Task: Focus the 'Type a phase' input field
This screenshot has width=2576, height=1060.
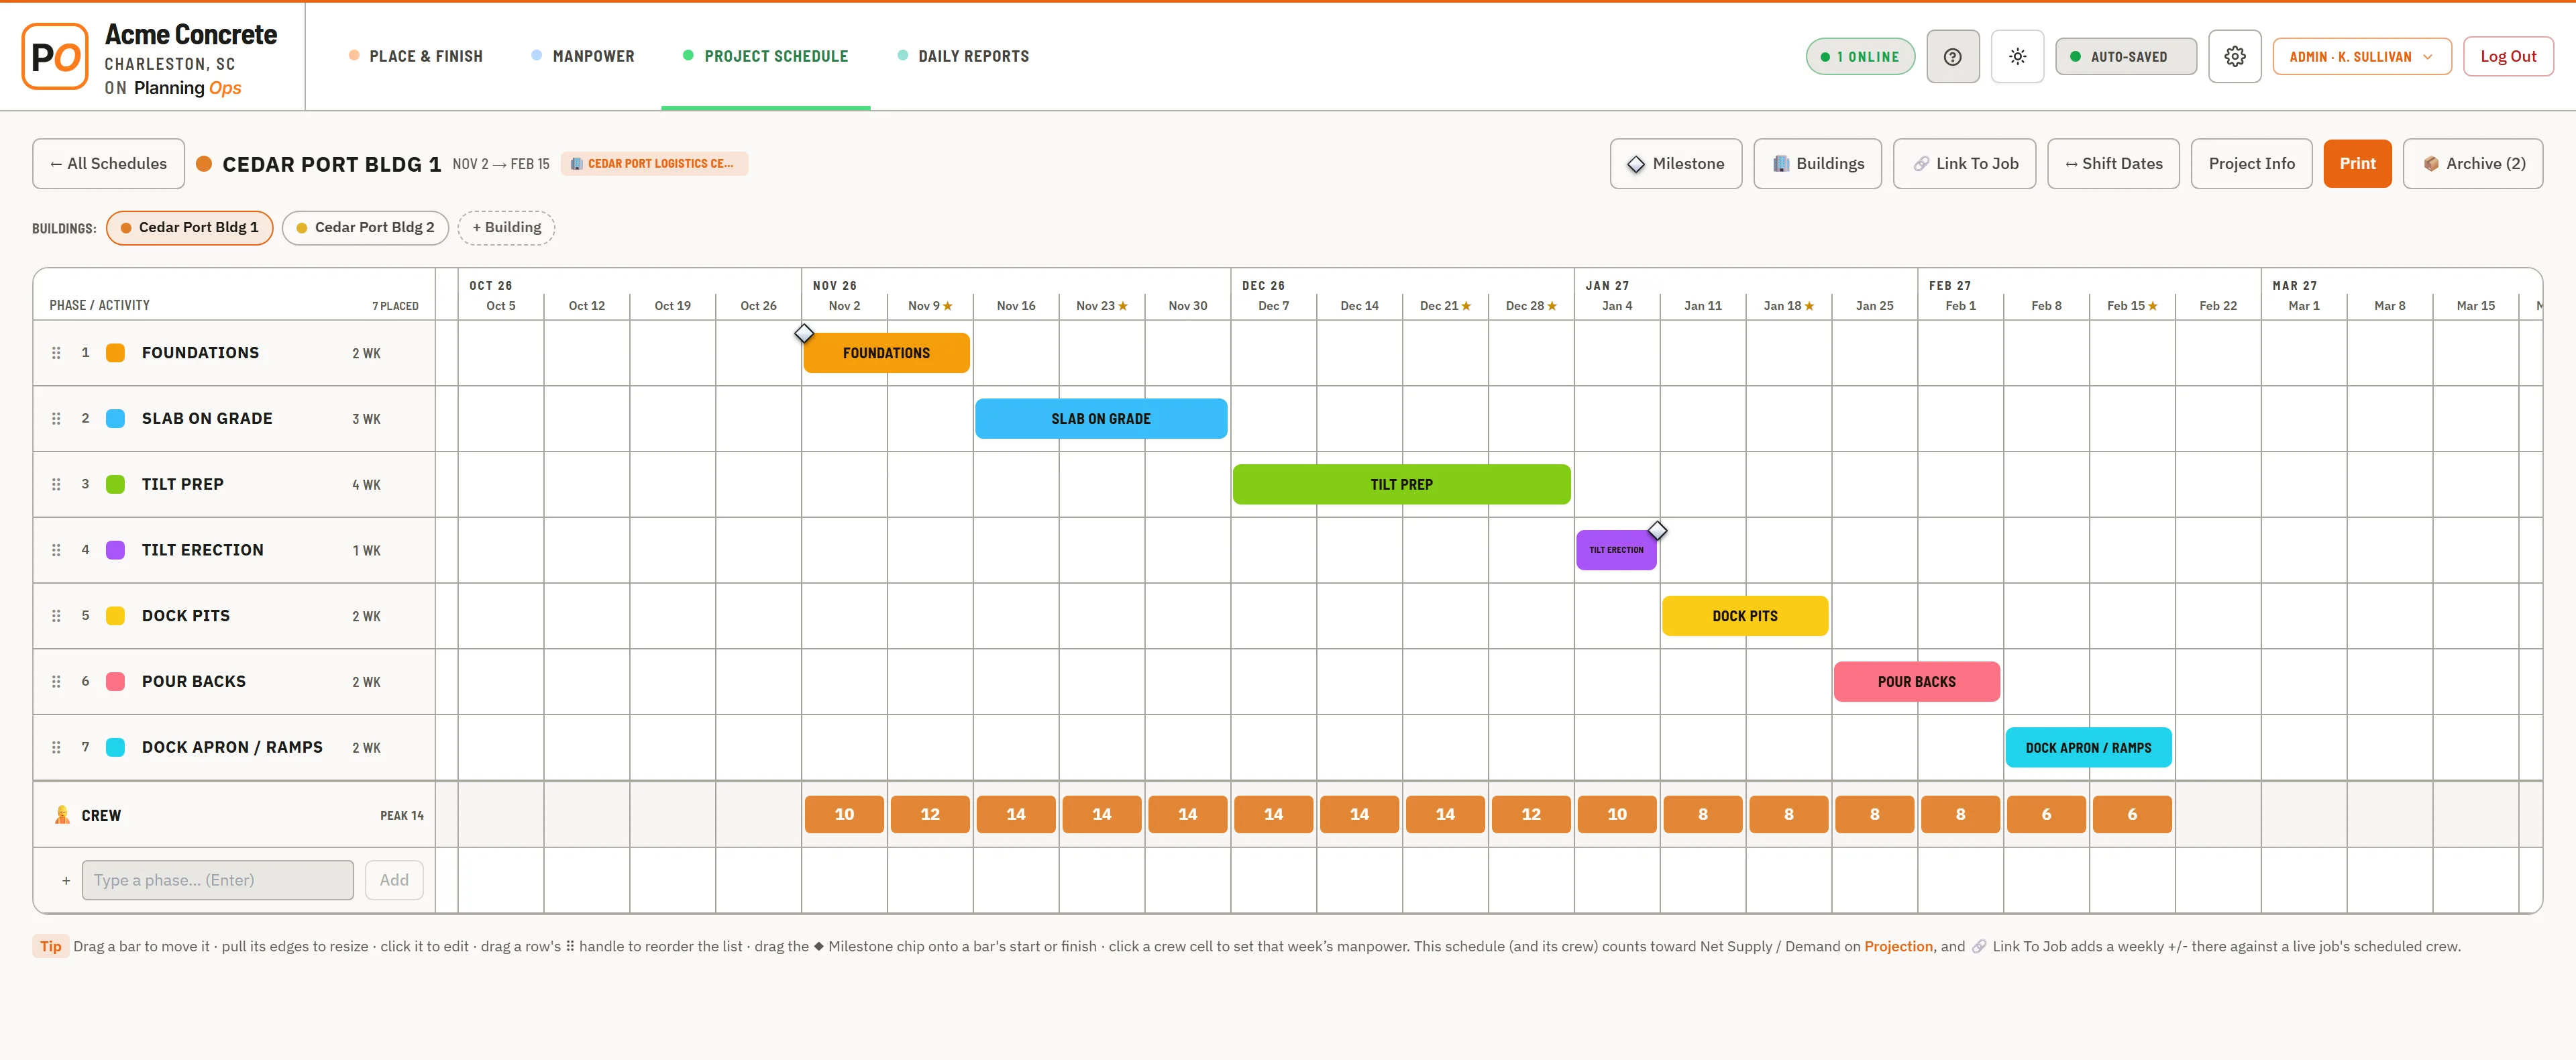Action: 218,880
